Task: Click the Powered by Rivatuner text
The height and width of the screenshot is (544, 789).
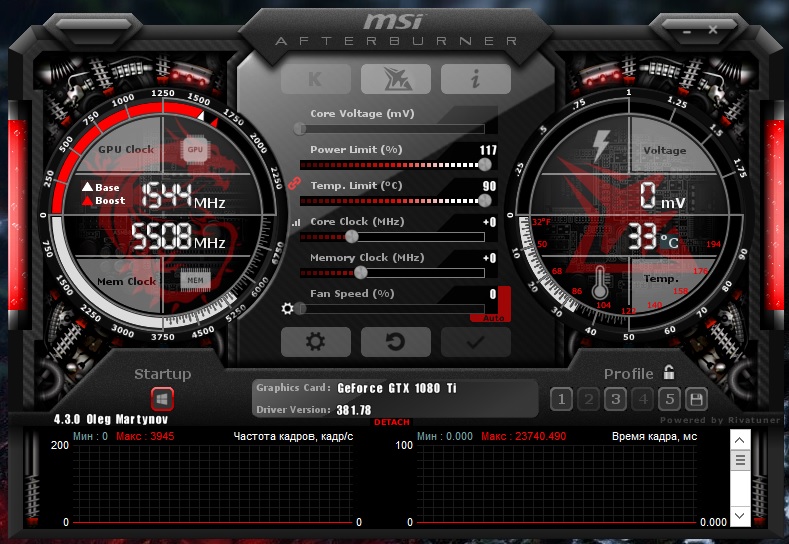Action: [x=720, y=420]
